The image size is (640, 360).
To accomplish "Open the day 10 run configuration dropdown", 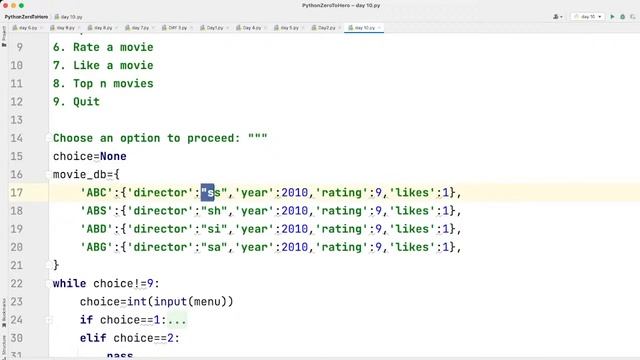I will pos(588,17).
